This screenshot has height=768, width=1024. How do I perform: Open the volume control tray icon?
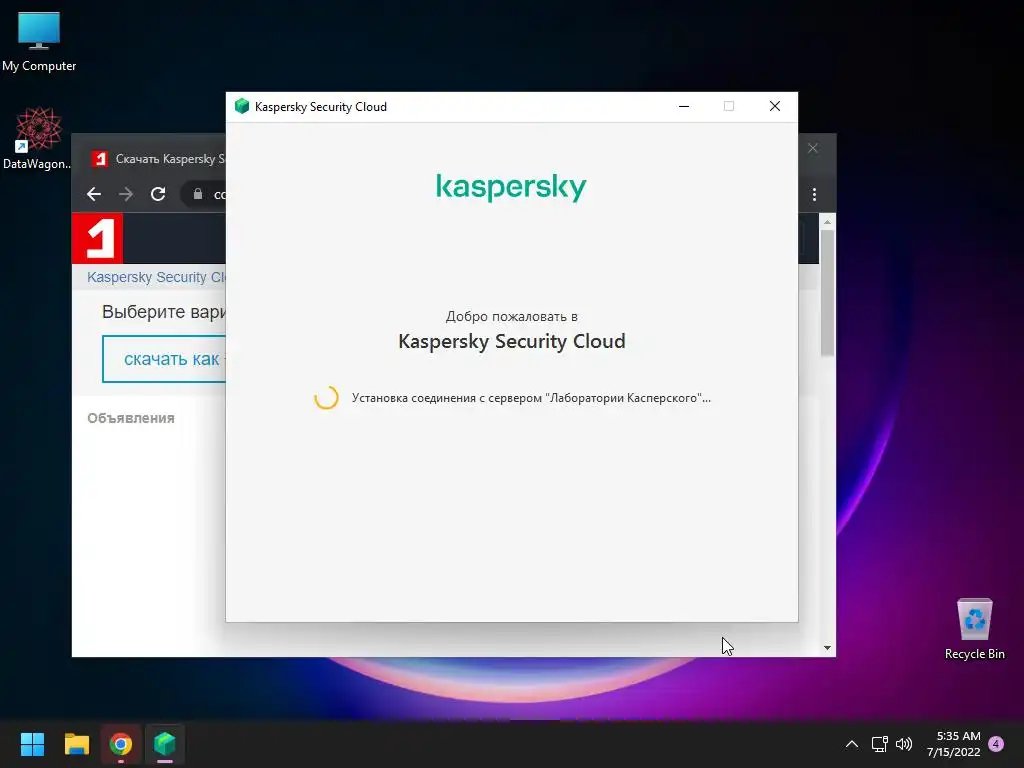(904, 744)
